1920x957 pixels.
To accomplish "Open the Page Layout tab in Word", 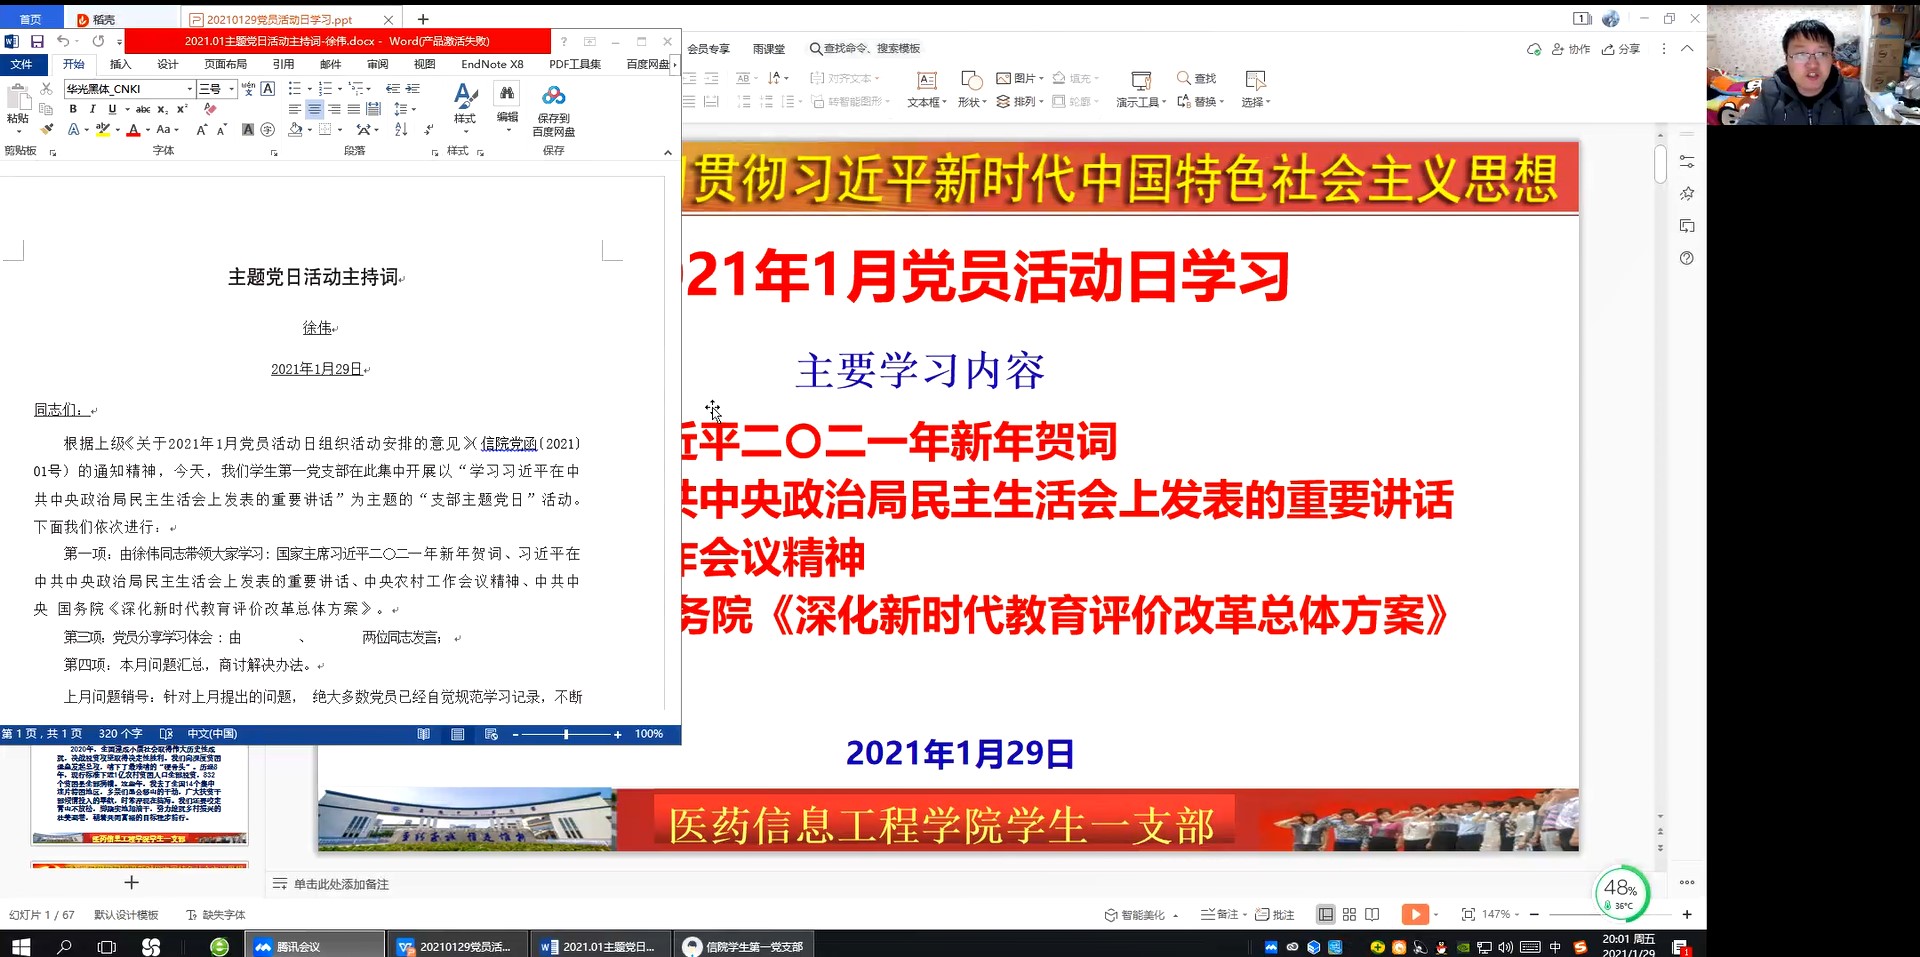I will coord(225,64).
